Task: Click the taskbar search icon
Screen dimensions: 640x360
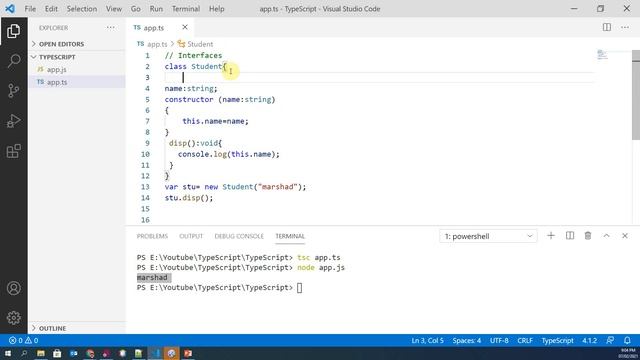Action: tap(24, 353)
